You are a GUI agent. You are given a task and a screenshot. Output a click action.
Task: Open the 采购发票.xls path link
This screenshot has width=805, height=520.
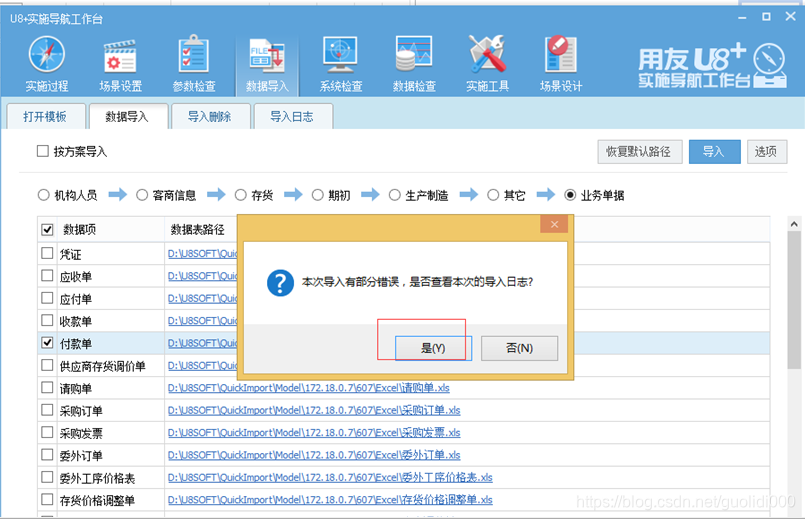314,433
